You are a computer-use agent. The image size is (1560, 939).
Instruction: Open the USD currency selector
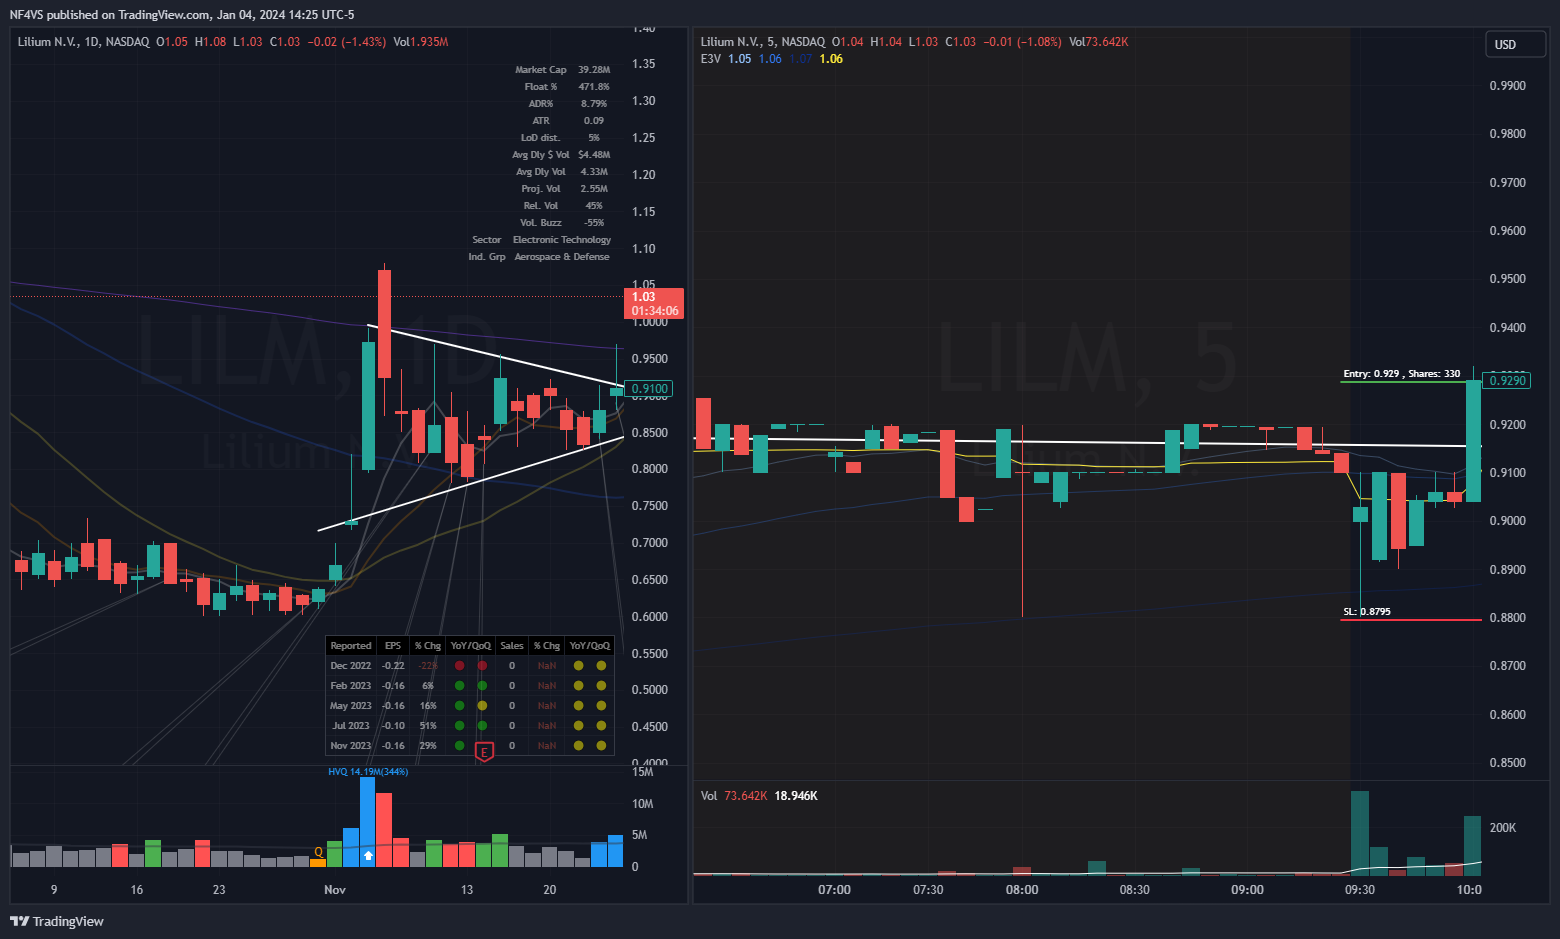(1514, 44)
